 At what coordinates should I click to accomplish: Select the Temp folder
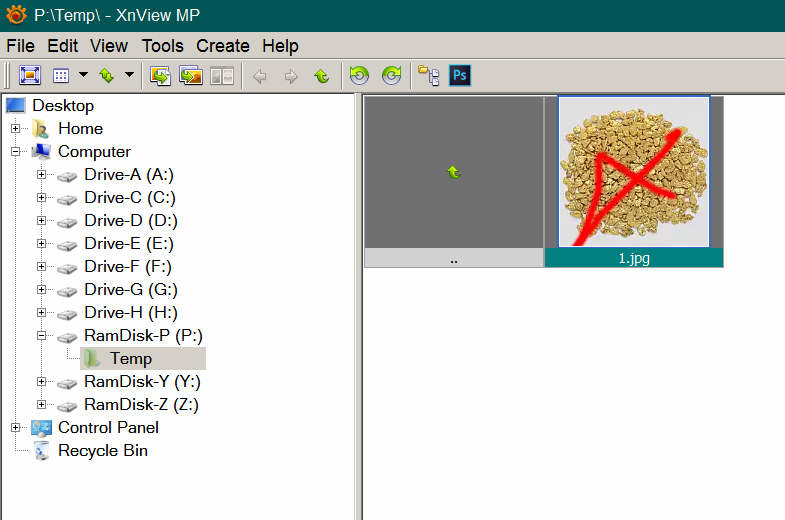pos(131,359)
